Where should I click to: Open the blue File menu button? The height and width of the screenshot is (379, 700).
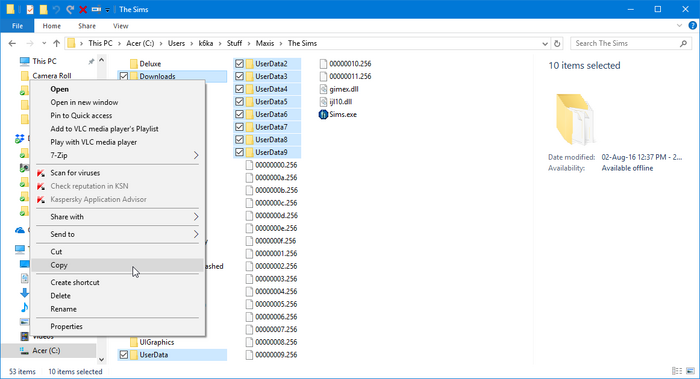point(17,26)
